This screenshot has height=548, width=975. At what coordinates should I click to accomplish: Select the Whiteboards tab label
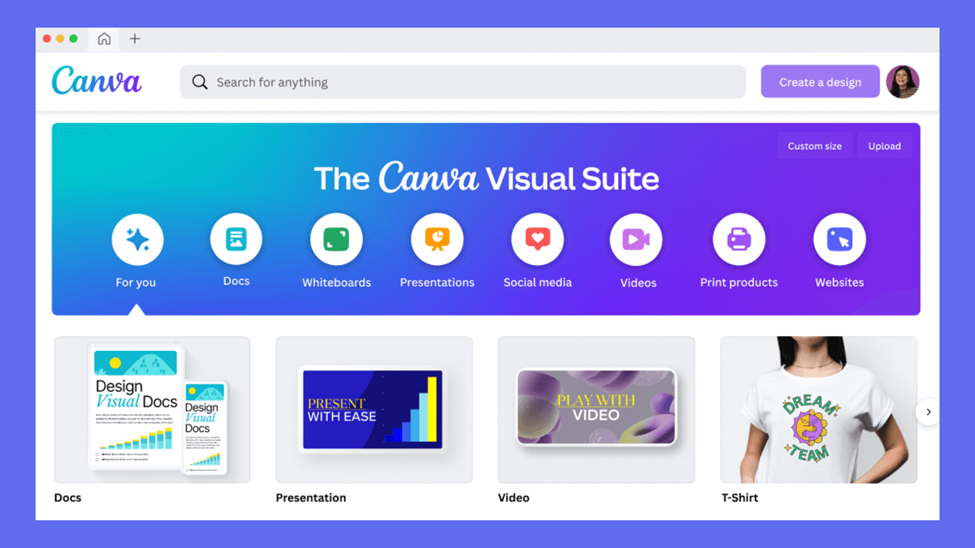tap(336, 282)
